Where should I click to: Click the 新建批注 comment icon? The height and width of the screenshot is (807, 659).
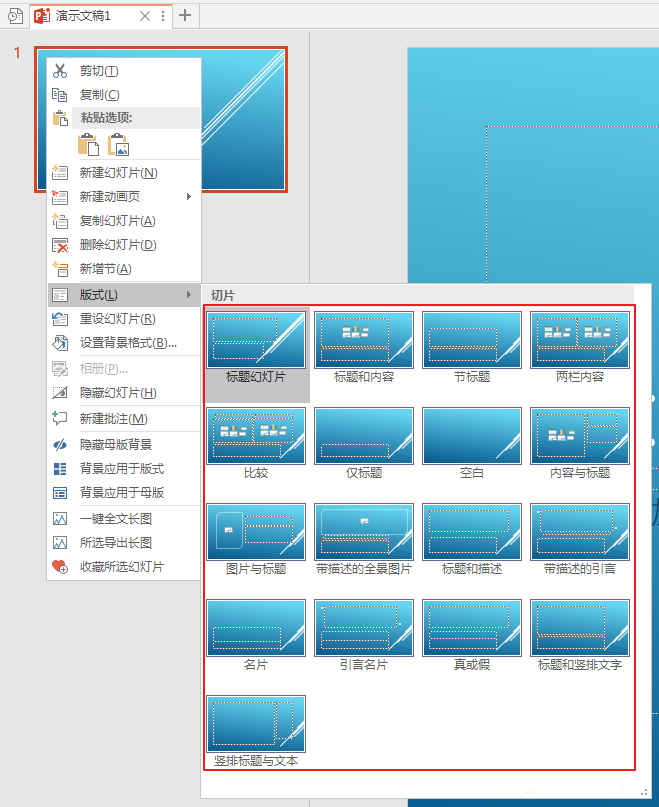click(x=60, y=418)
